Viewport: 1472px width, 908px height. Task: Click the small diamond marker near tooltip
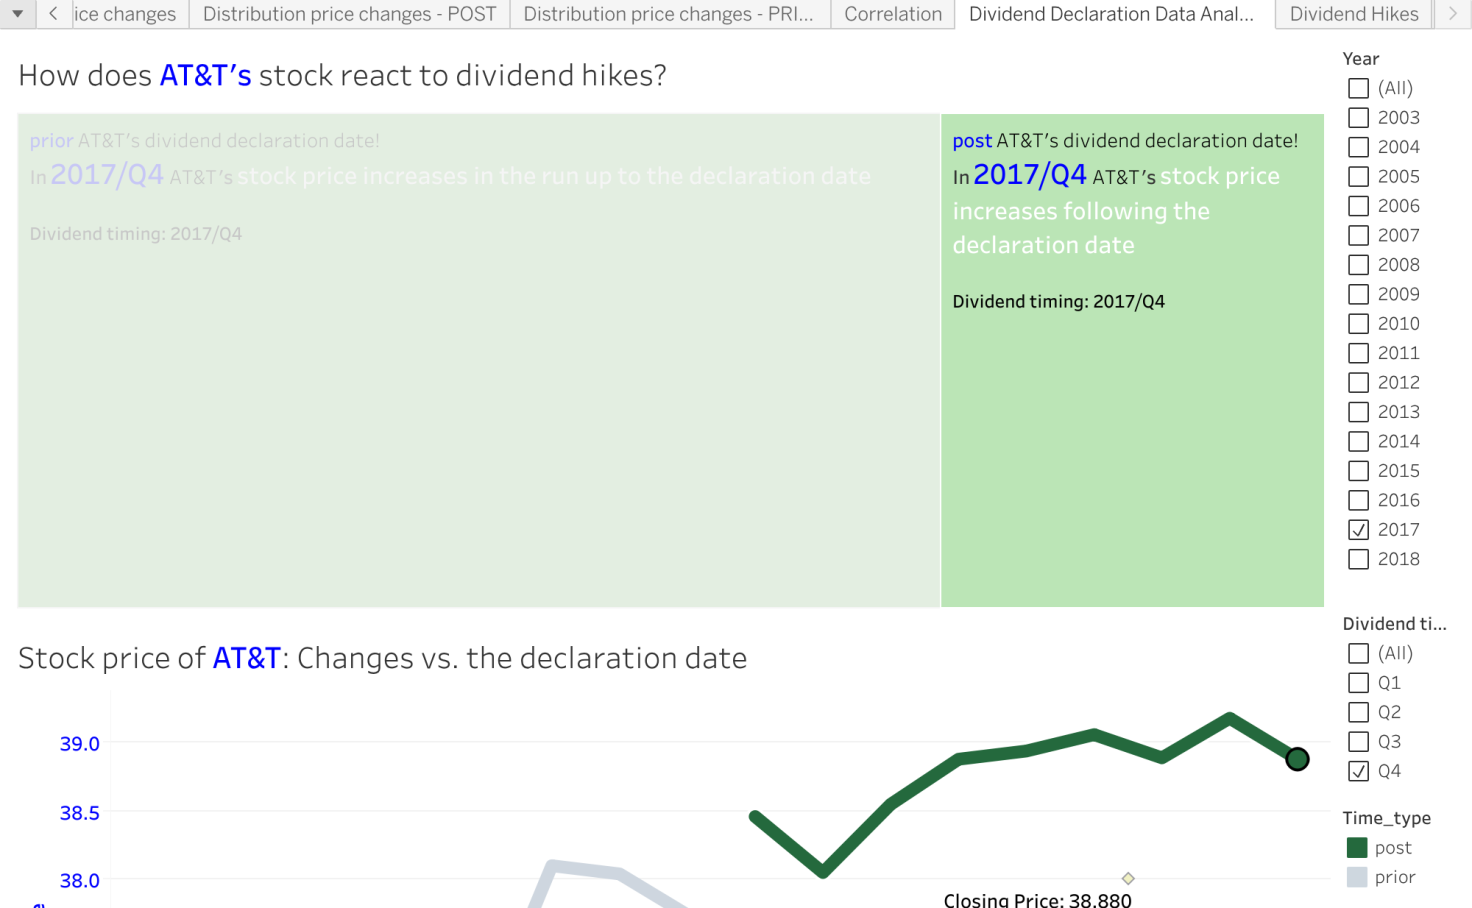point(1128,878)
